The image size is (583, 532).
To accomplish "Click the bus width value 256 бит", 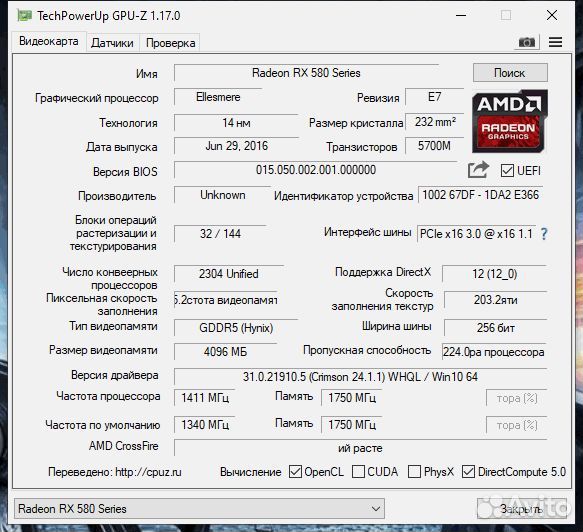I will coord(496,328).
